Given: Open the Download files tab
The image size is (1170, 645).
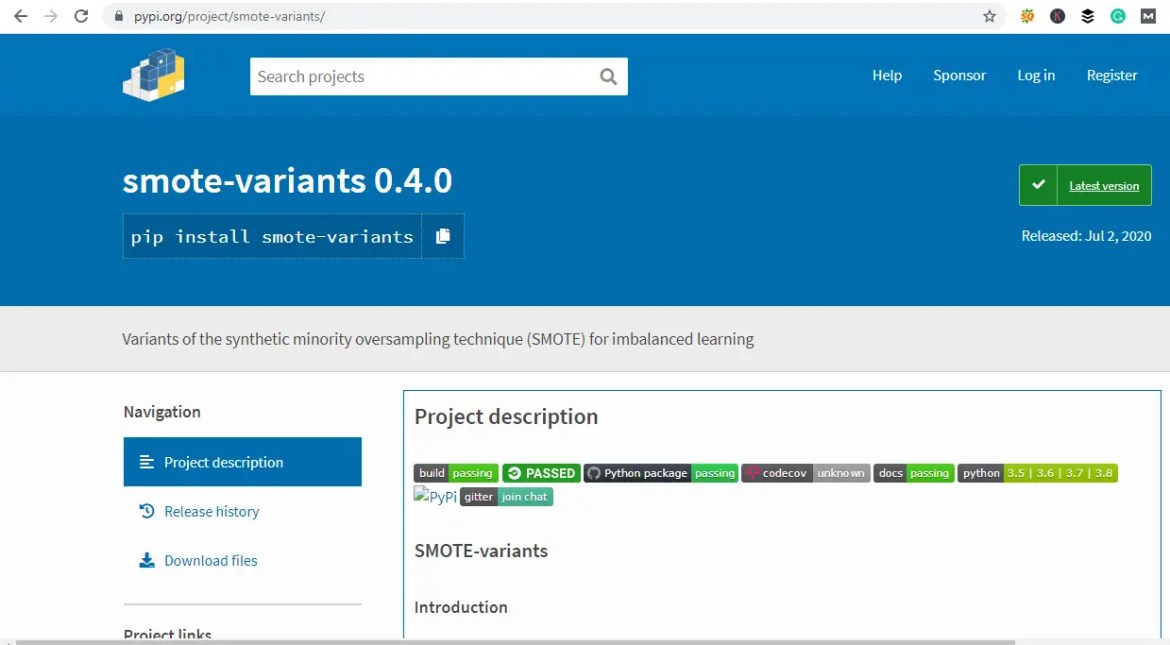Looking at the screenshot, I should 198,561.
